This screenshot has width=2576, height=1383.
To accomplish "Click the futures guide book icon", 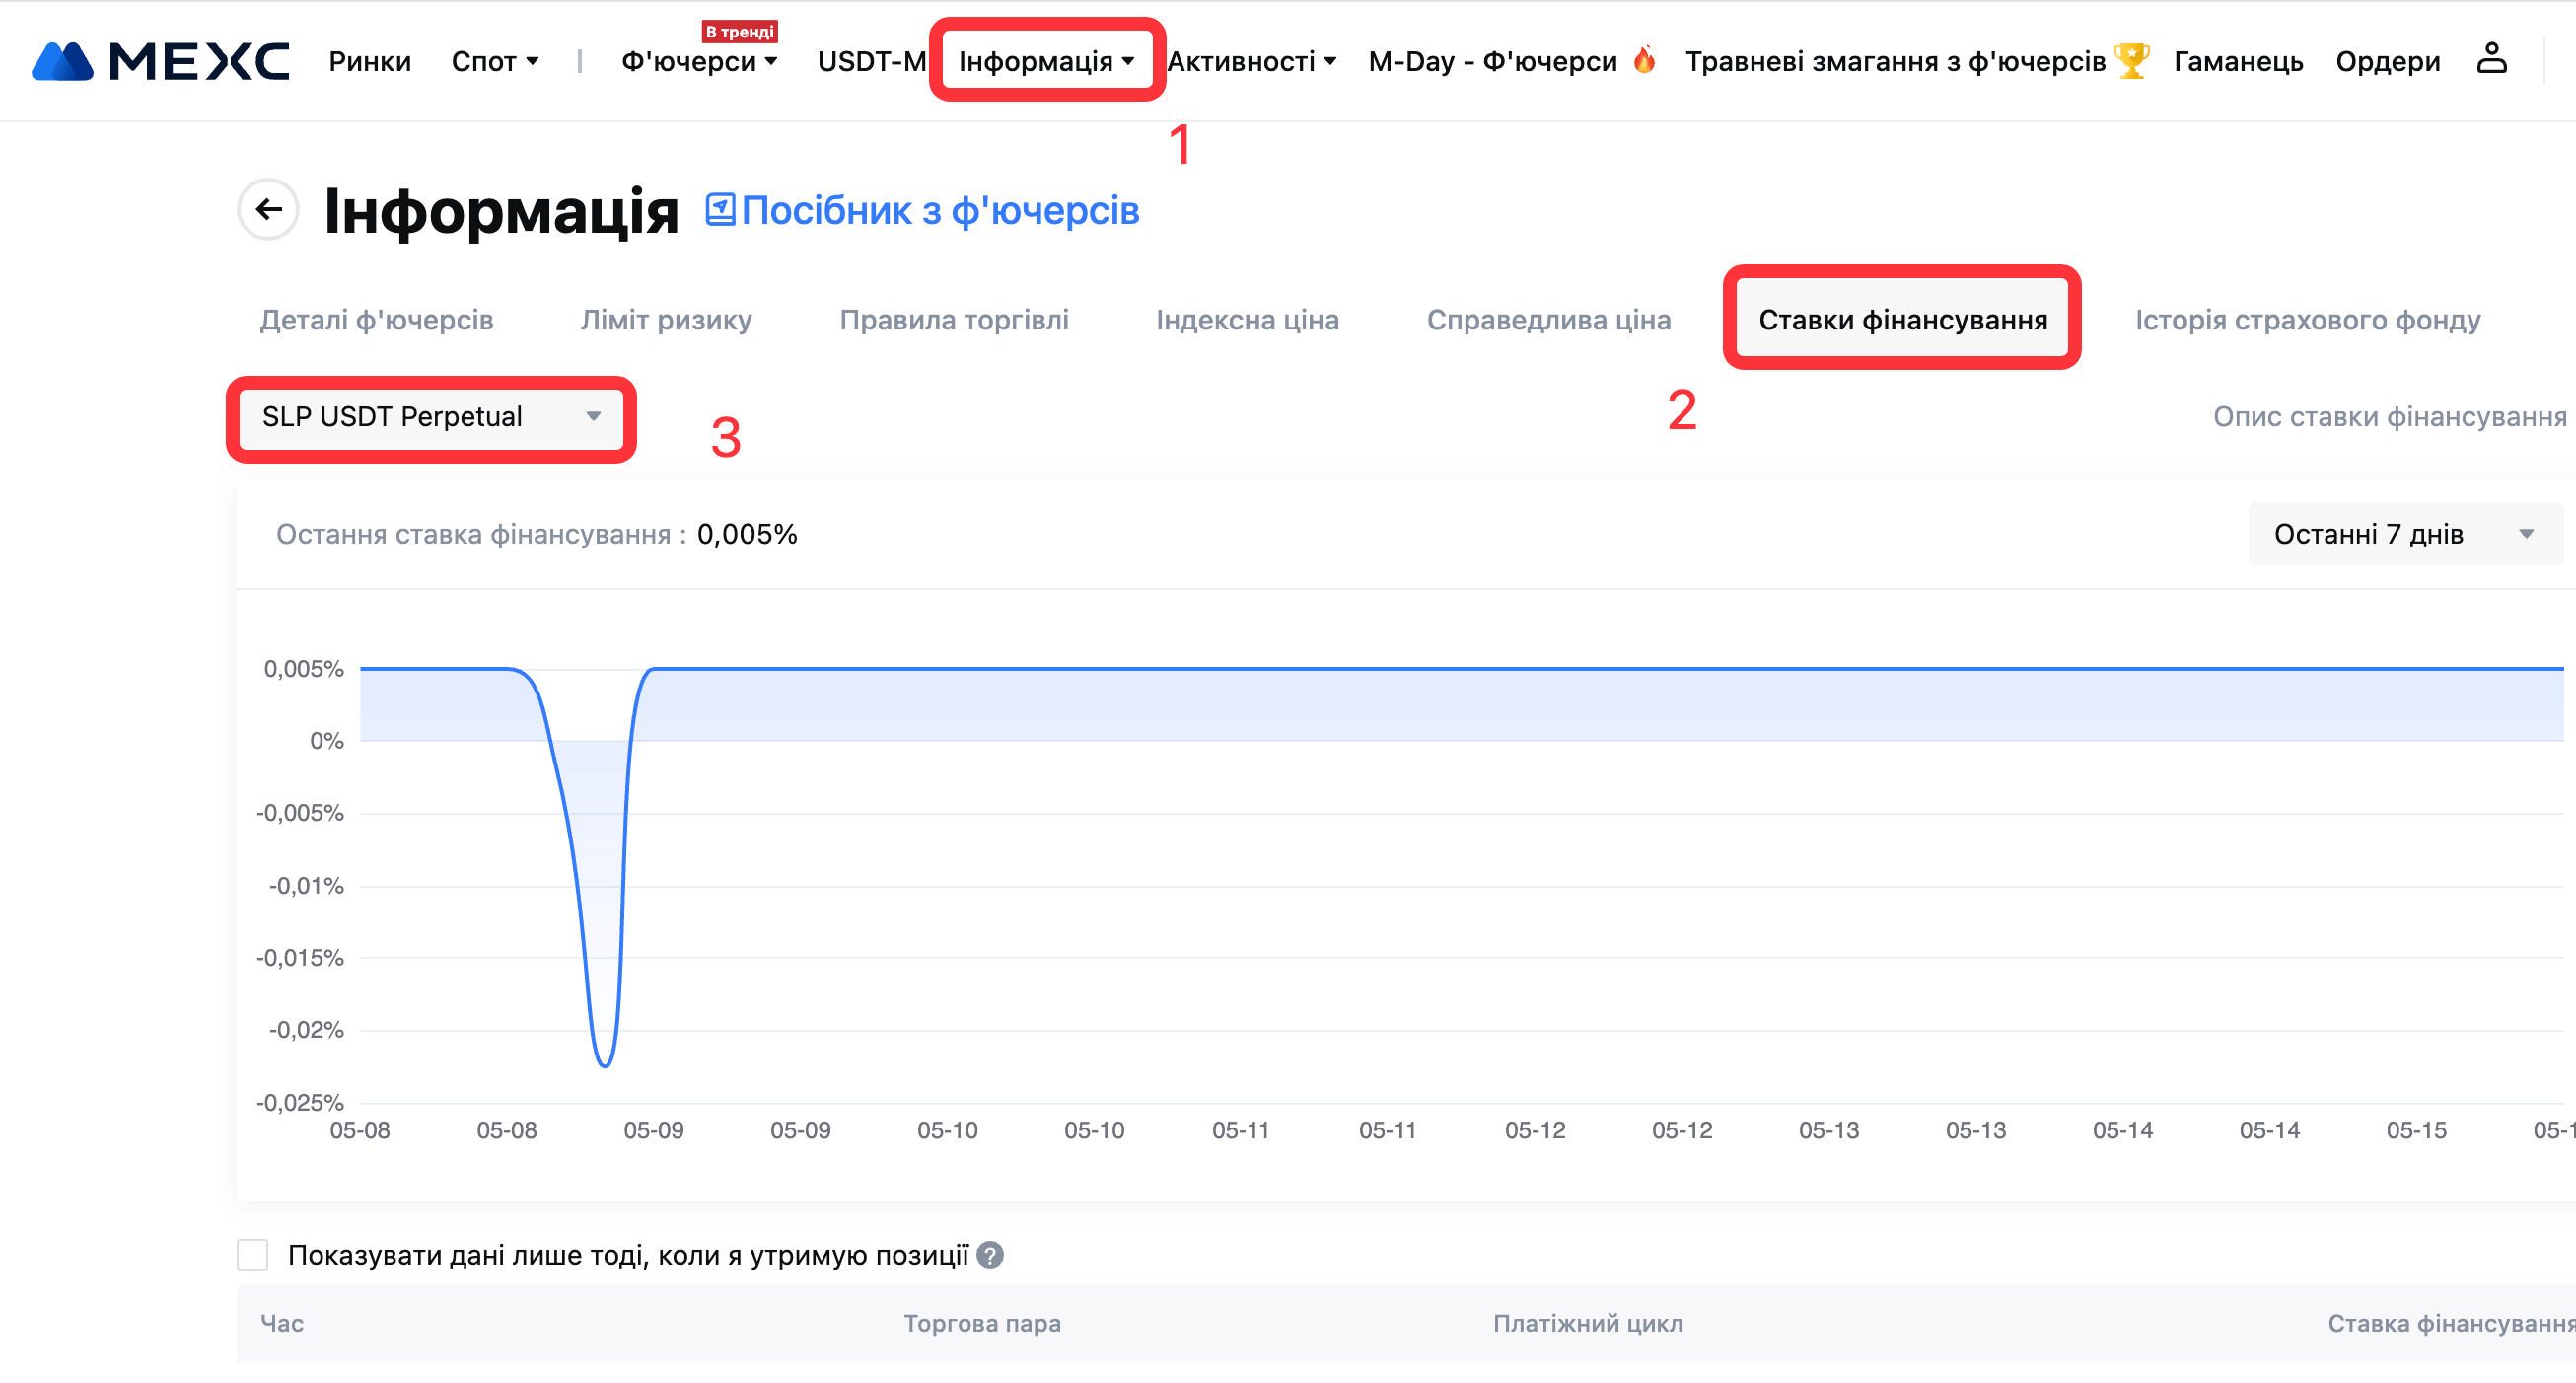I will pyautogui.click(x=720, y=209).
